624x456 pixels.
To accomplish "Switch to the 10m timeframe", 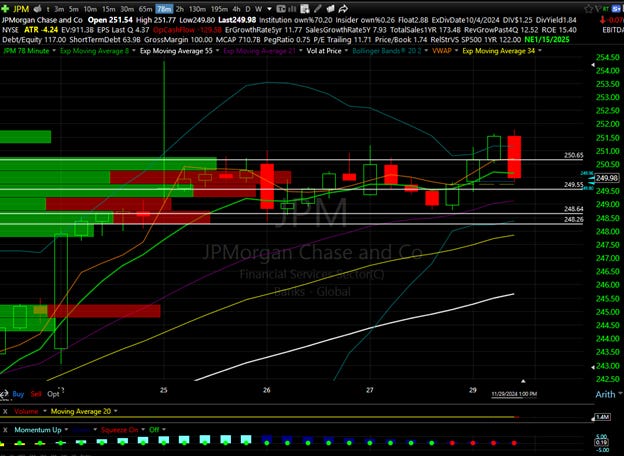I will tap(90, 9).
